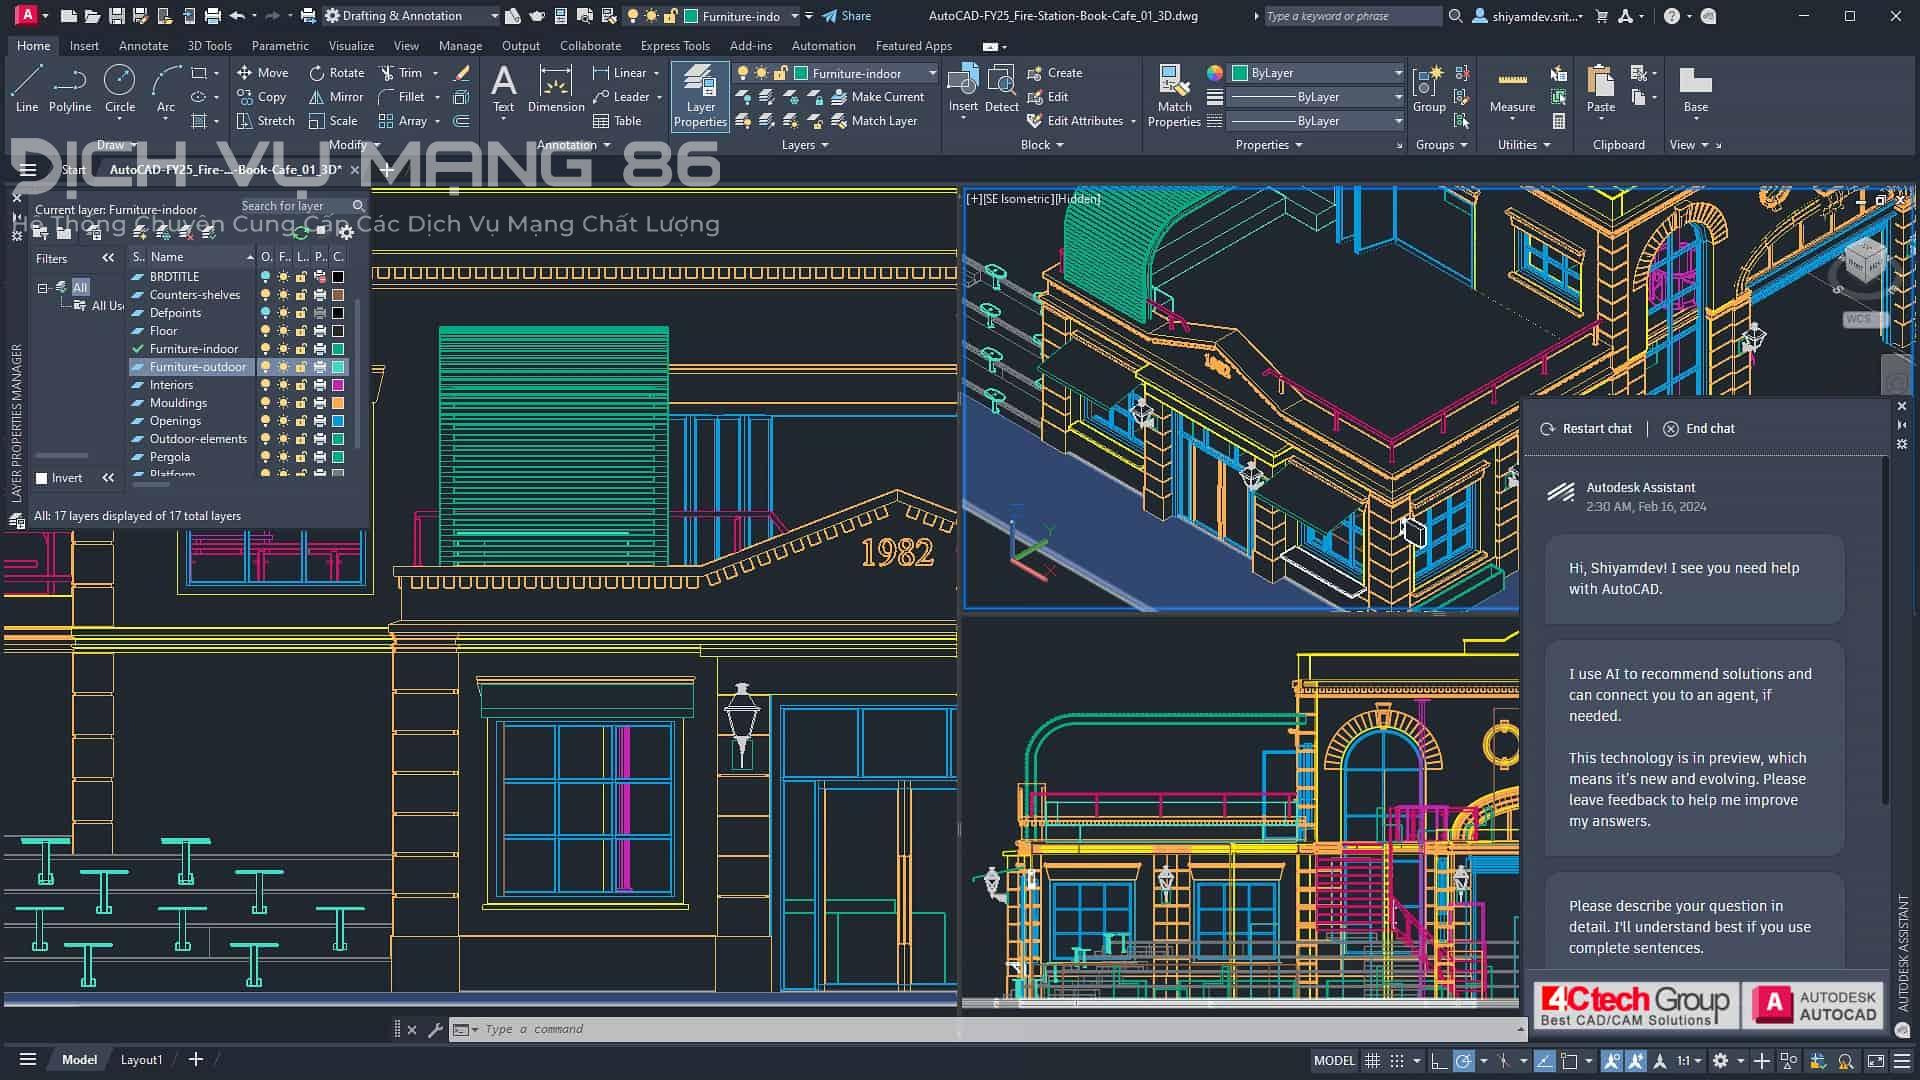Insert a Table

[x=617, y=121]
